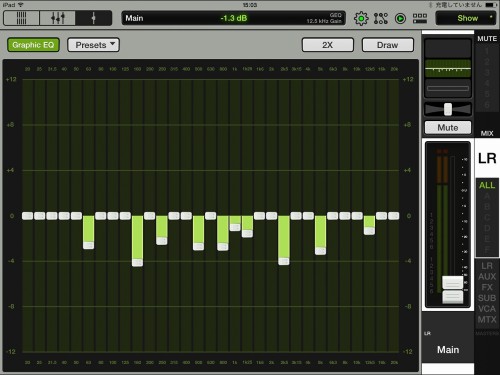This screenshot has height=375, width=500.
Task: Jump to the AUX masters section
Action: click(x=487, y=277)
